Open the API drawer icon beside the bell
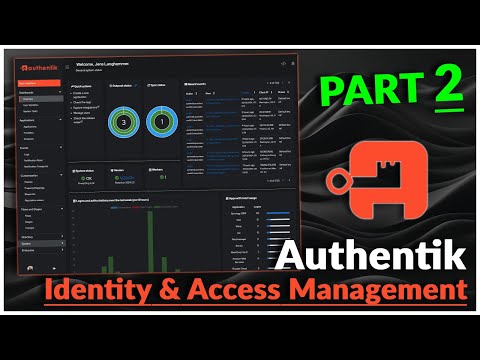Image resolution: width=480 pixels, height=360 pixels. 283,63
